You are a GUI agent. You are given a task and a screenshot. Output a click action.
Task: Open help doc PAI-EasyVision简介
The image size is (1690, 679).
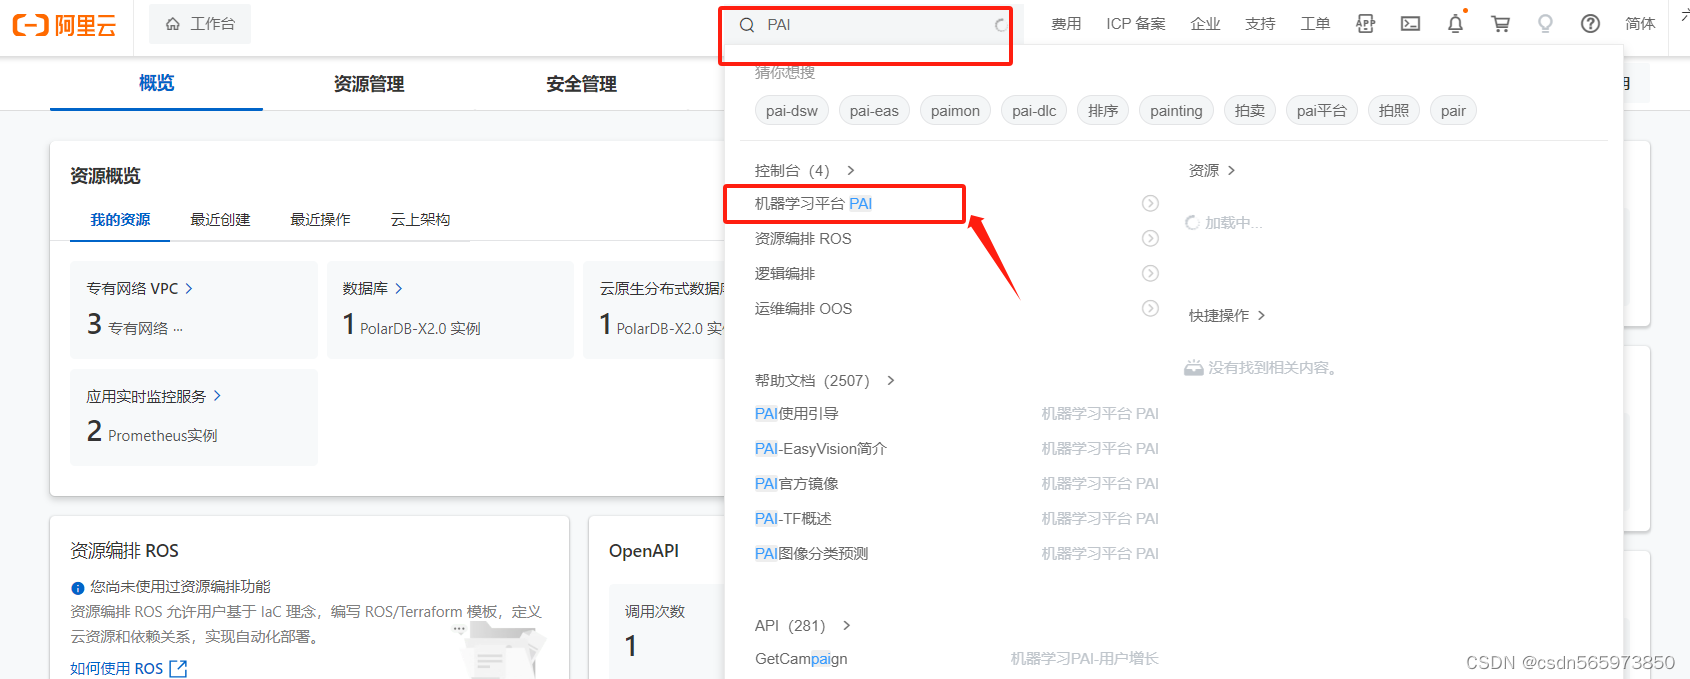tap(821, 448)
